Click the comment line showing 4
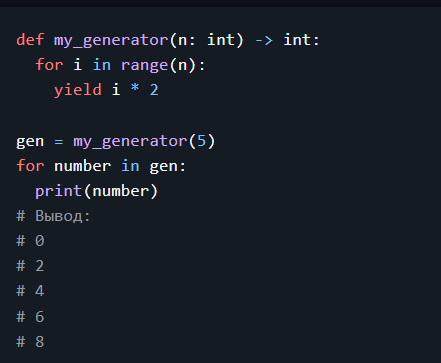441x363 pixels. pyautogui.click(x=30, y=291)
